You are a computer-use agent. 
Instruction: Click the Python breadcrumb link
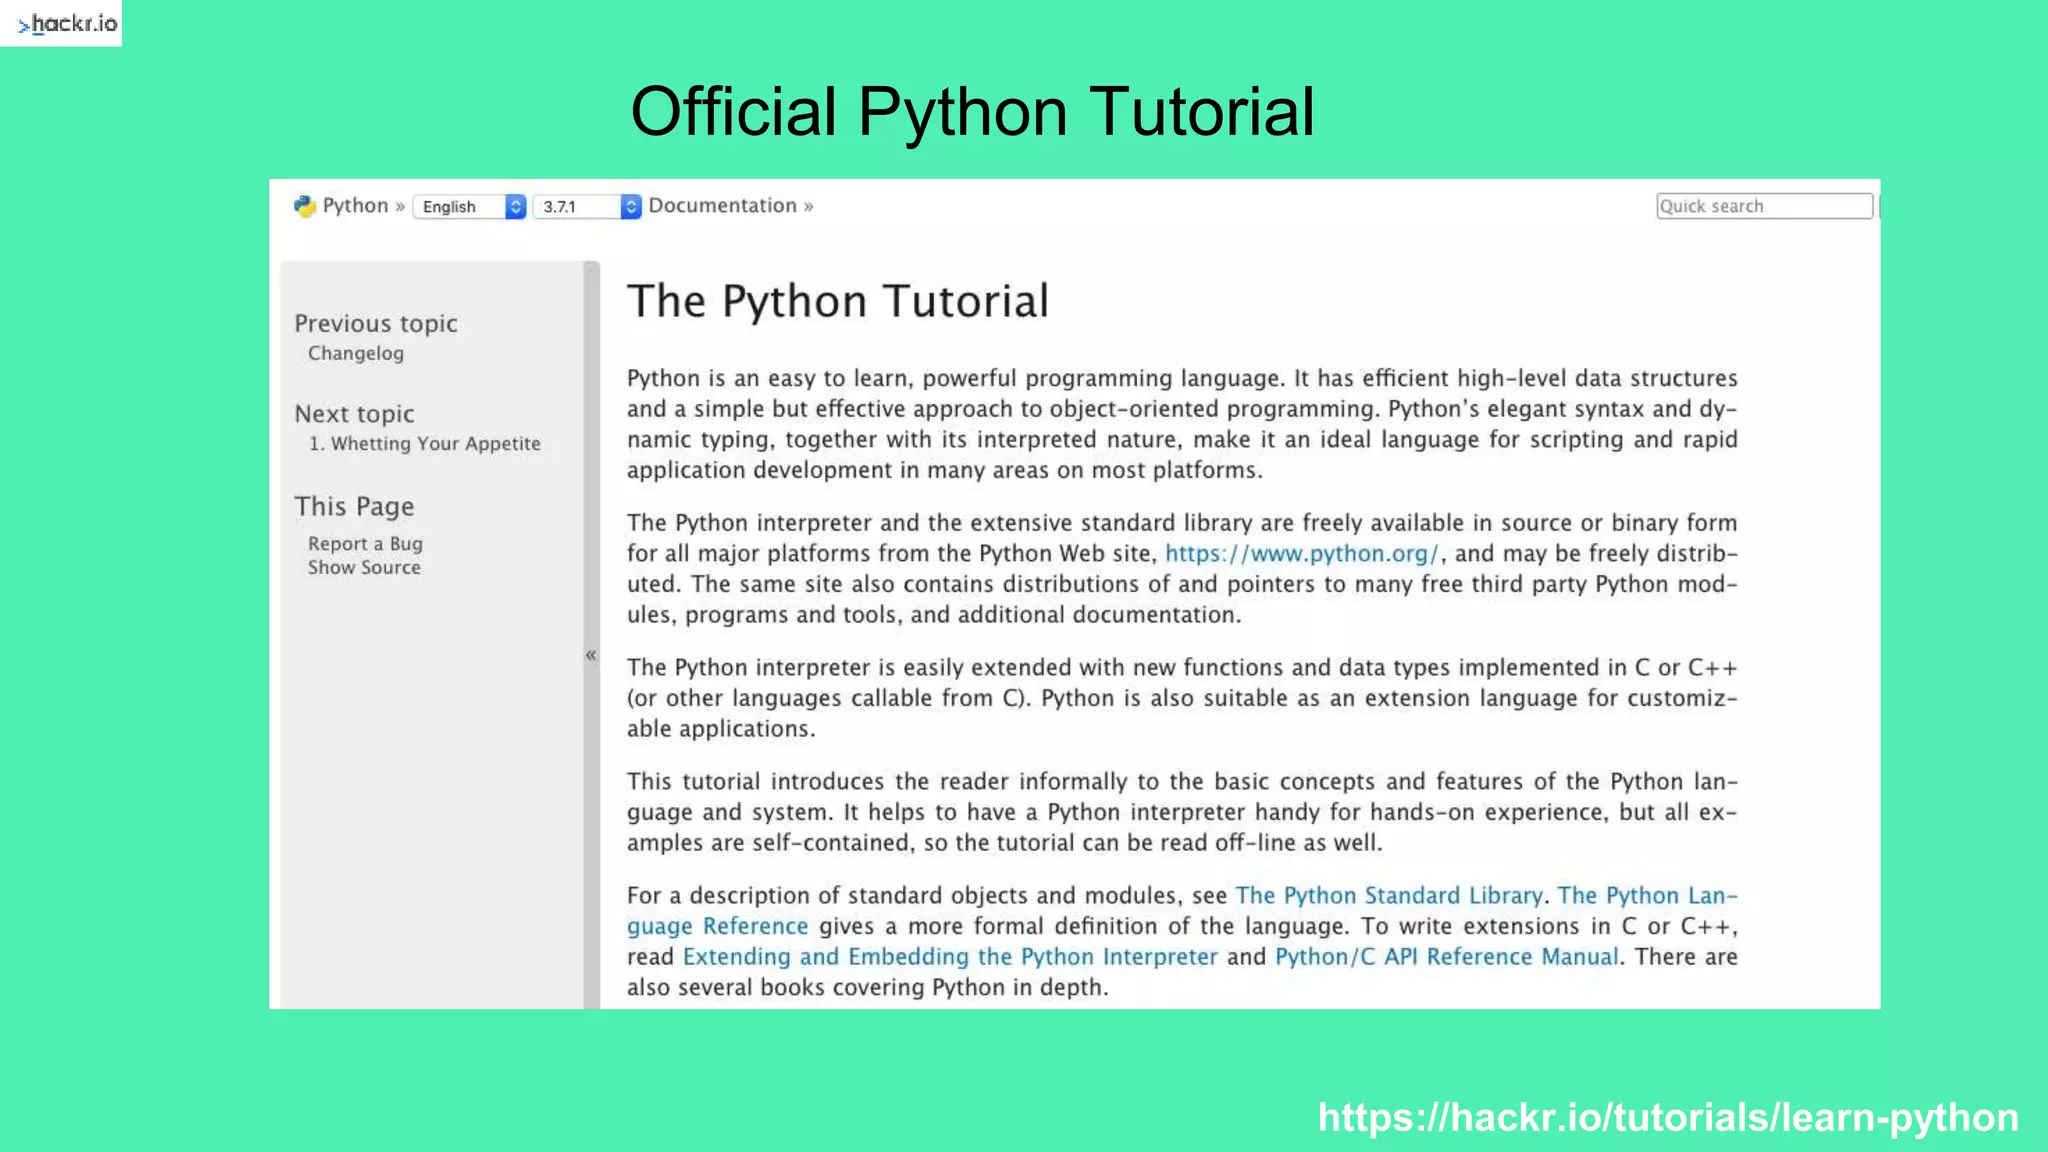coord(355,206)
